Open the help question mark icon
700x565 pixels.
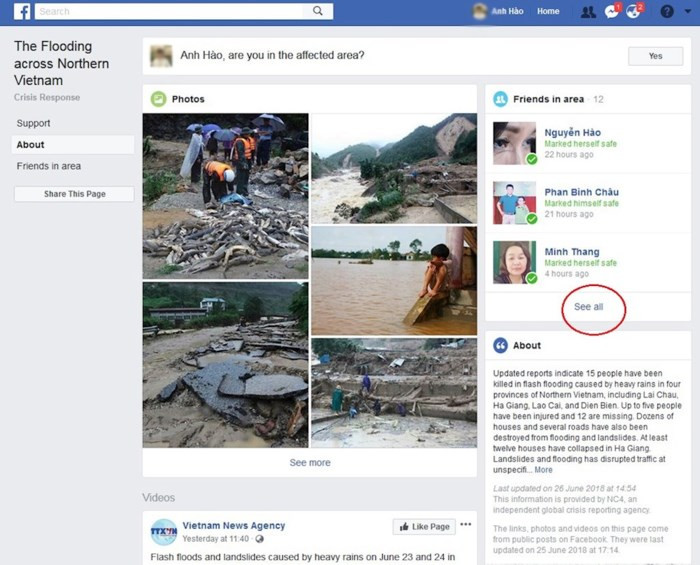[667, 12]
